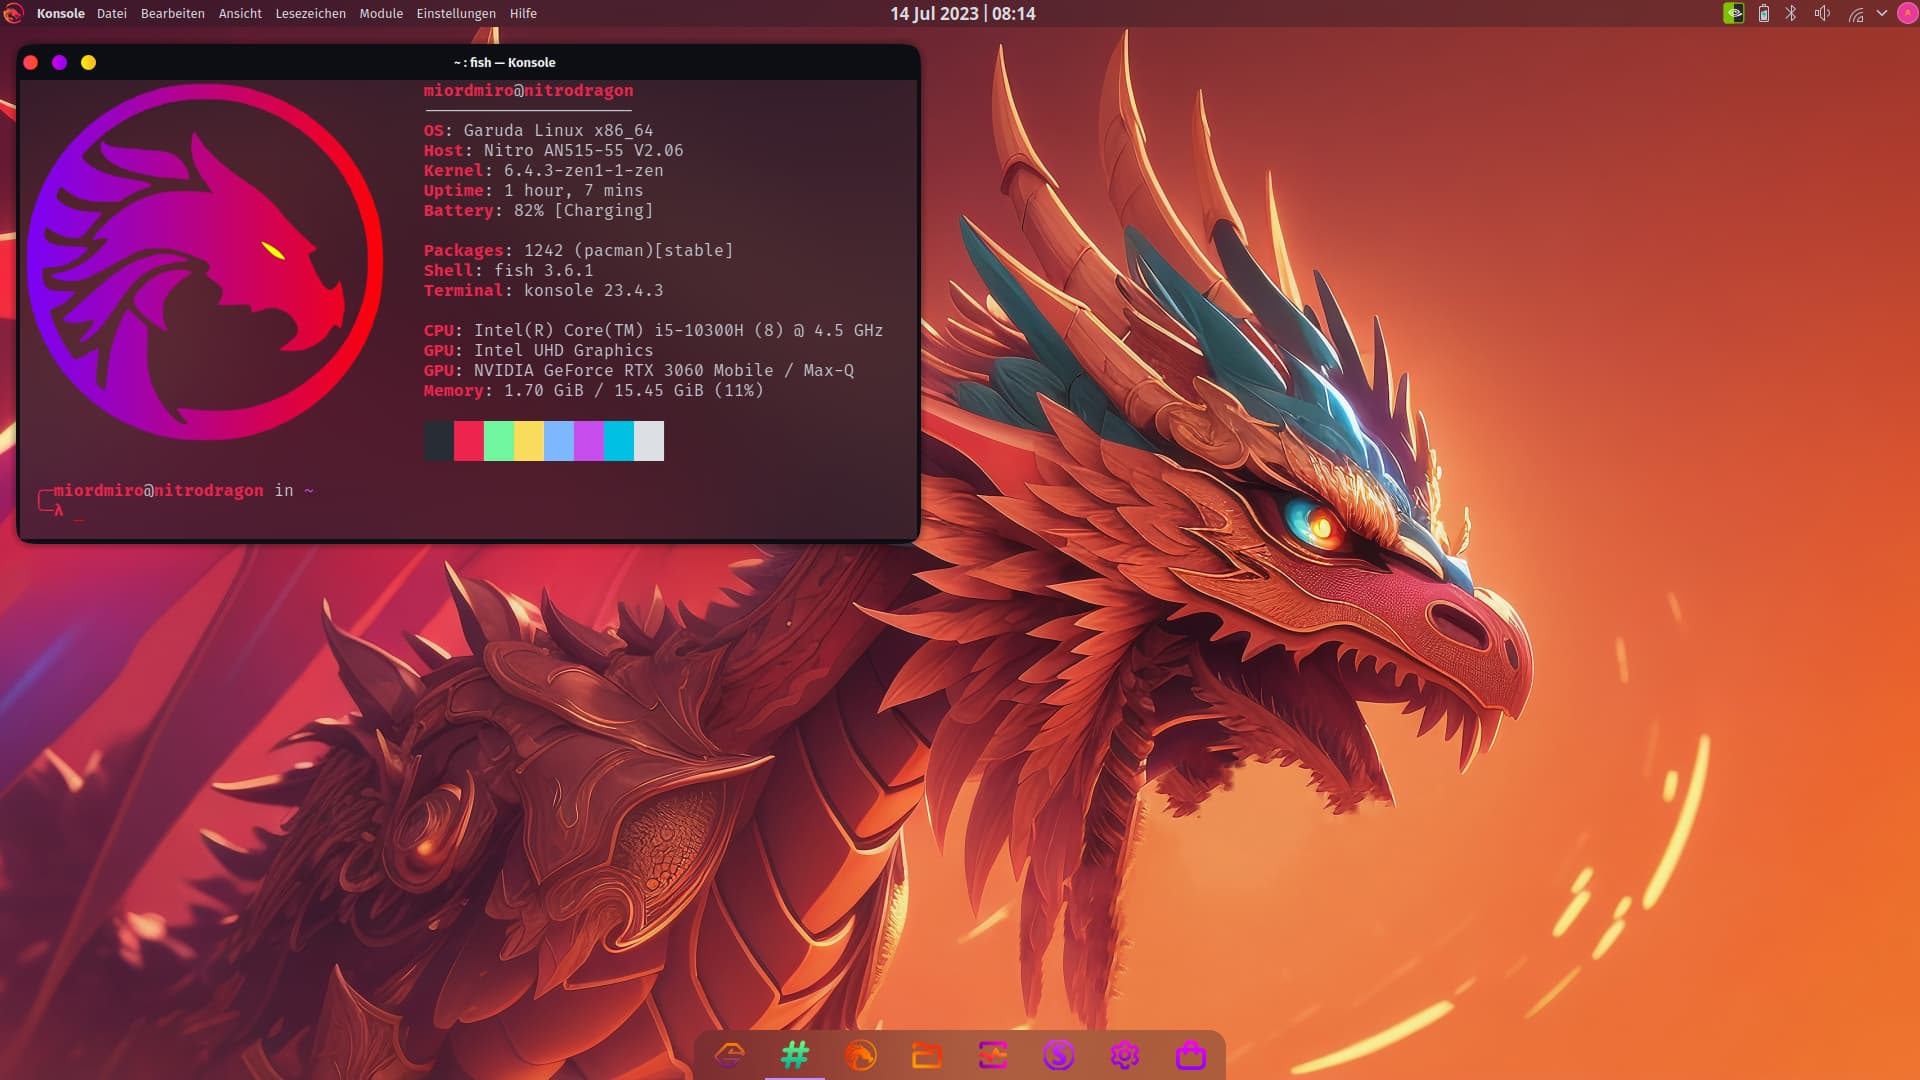1920x1080 pixels.
Task: Click the 'GPU: Intel UHD Graphics' line
Action: coord(538,350)
